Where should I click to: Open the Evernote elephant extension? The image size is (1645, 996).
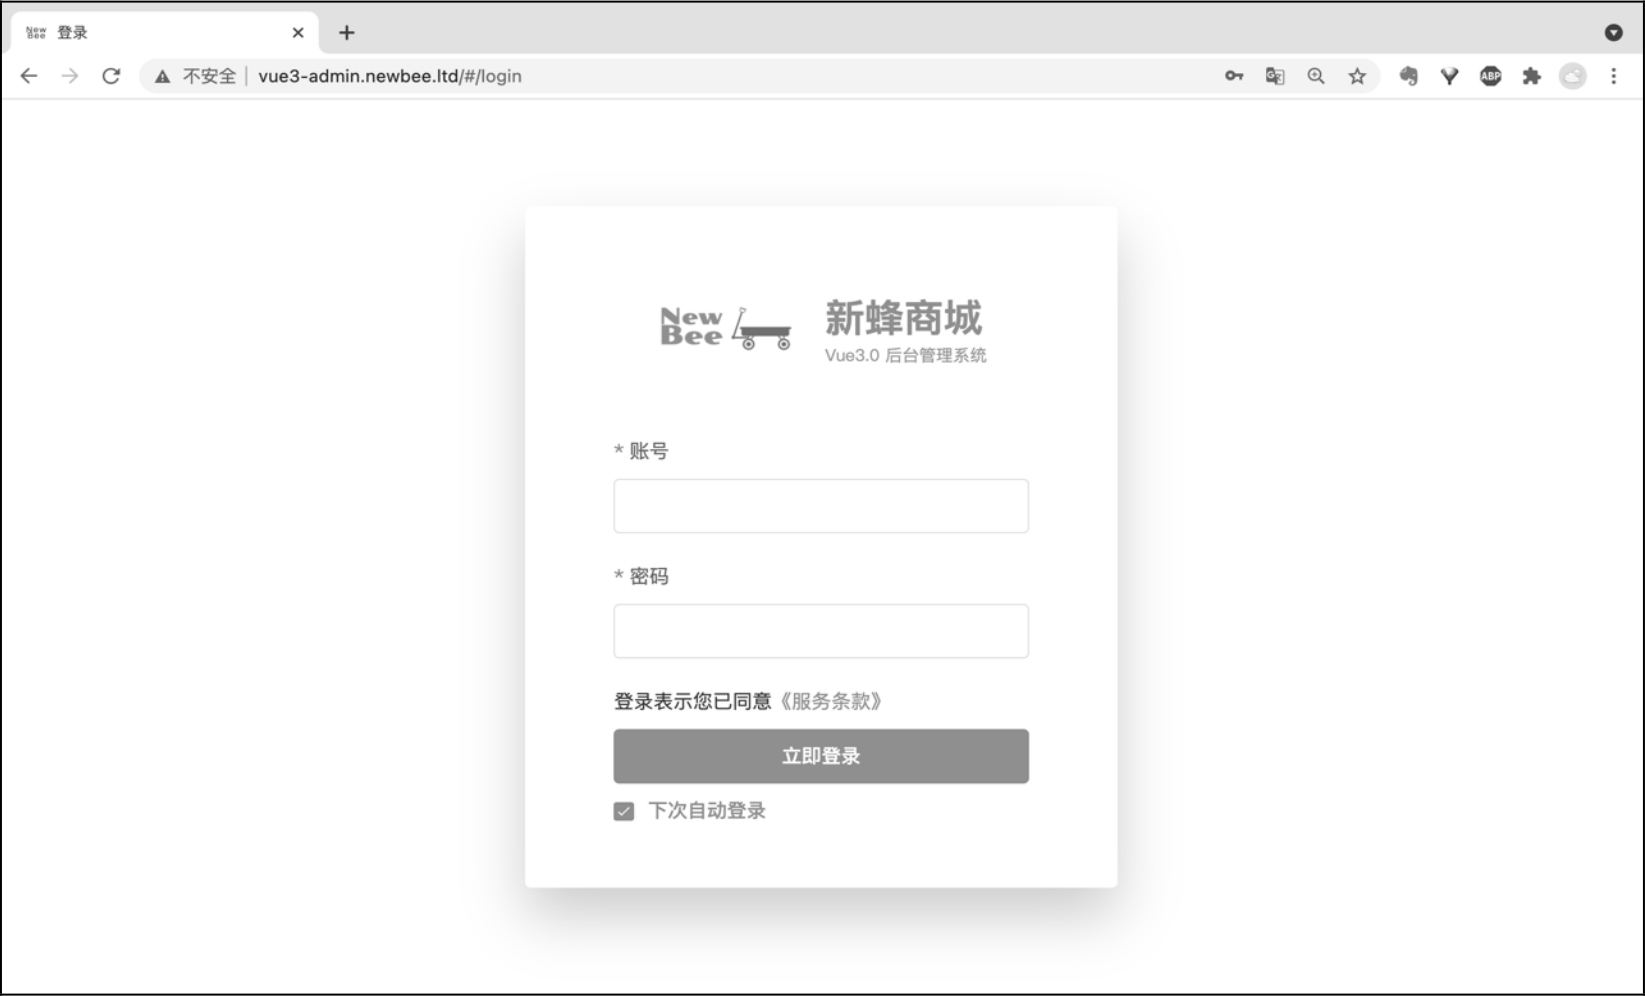click(x=1408, y=76)
